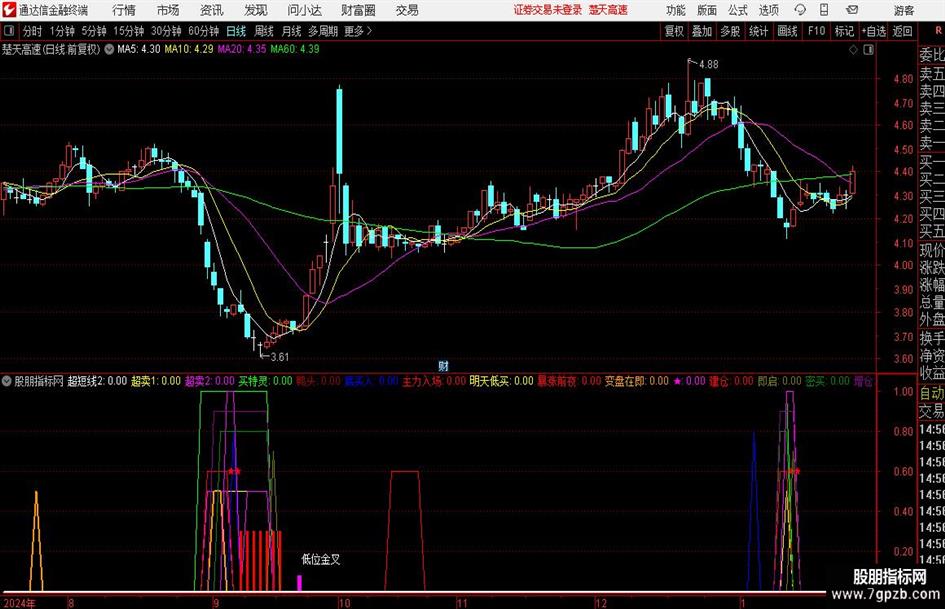Click the 多股 toolbar button
This screenshot has height=609, width=945.
(x=730, y=31)
